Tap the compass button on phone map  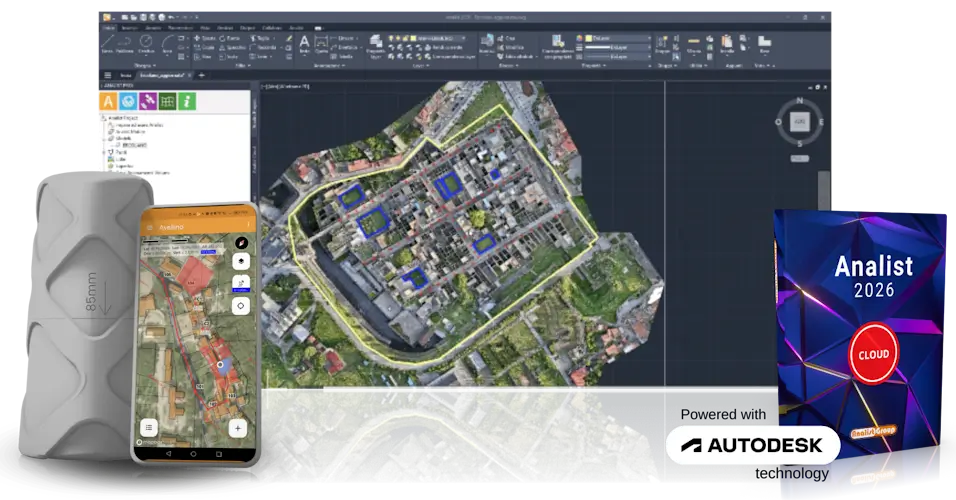[241, 243]
